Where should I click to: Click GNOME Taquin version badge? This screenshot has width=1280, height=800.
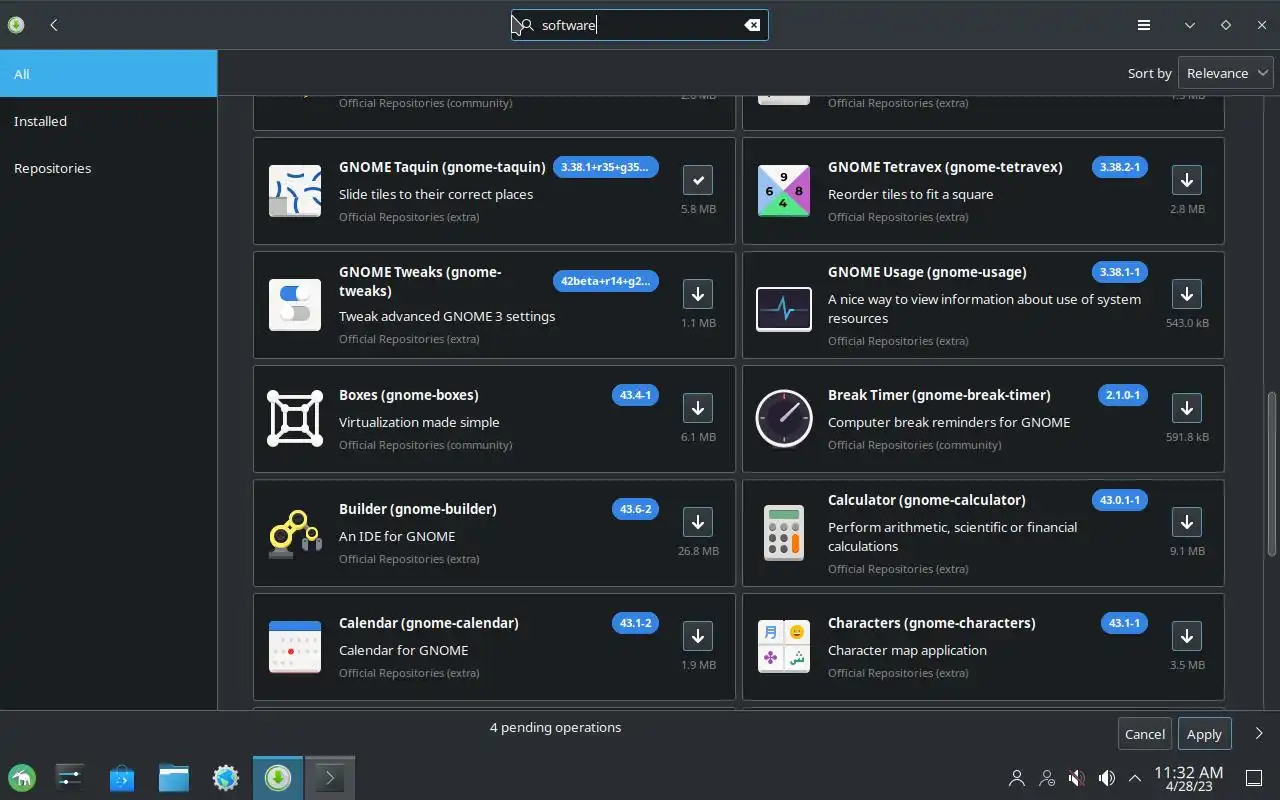click(606, 167)
